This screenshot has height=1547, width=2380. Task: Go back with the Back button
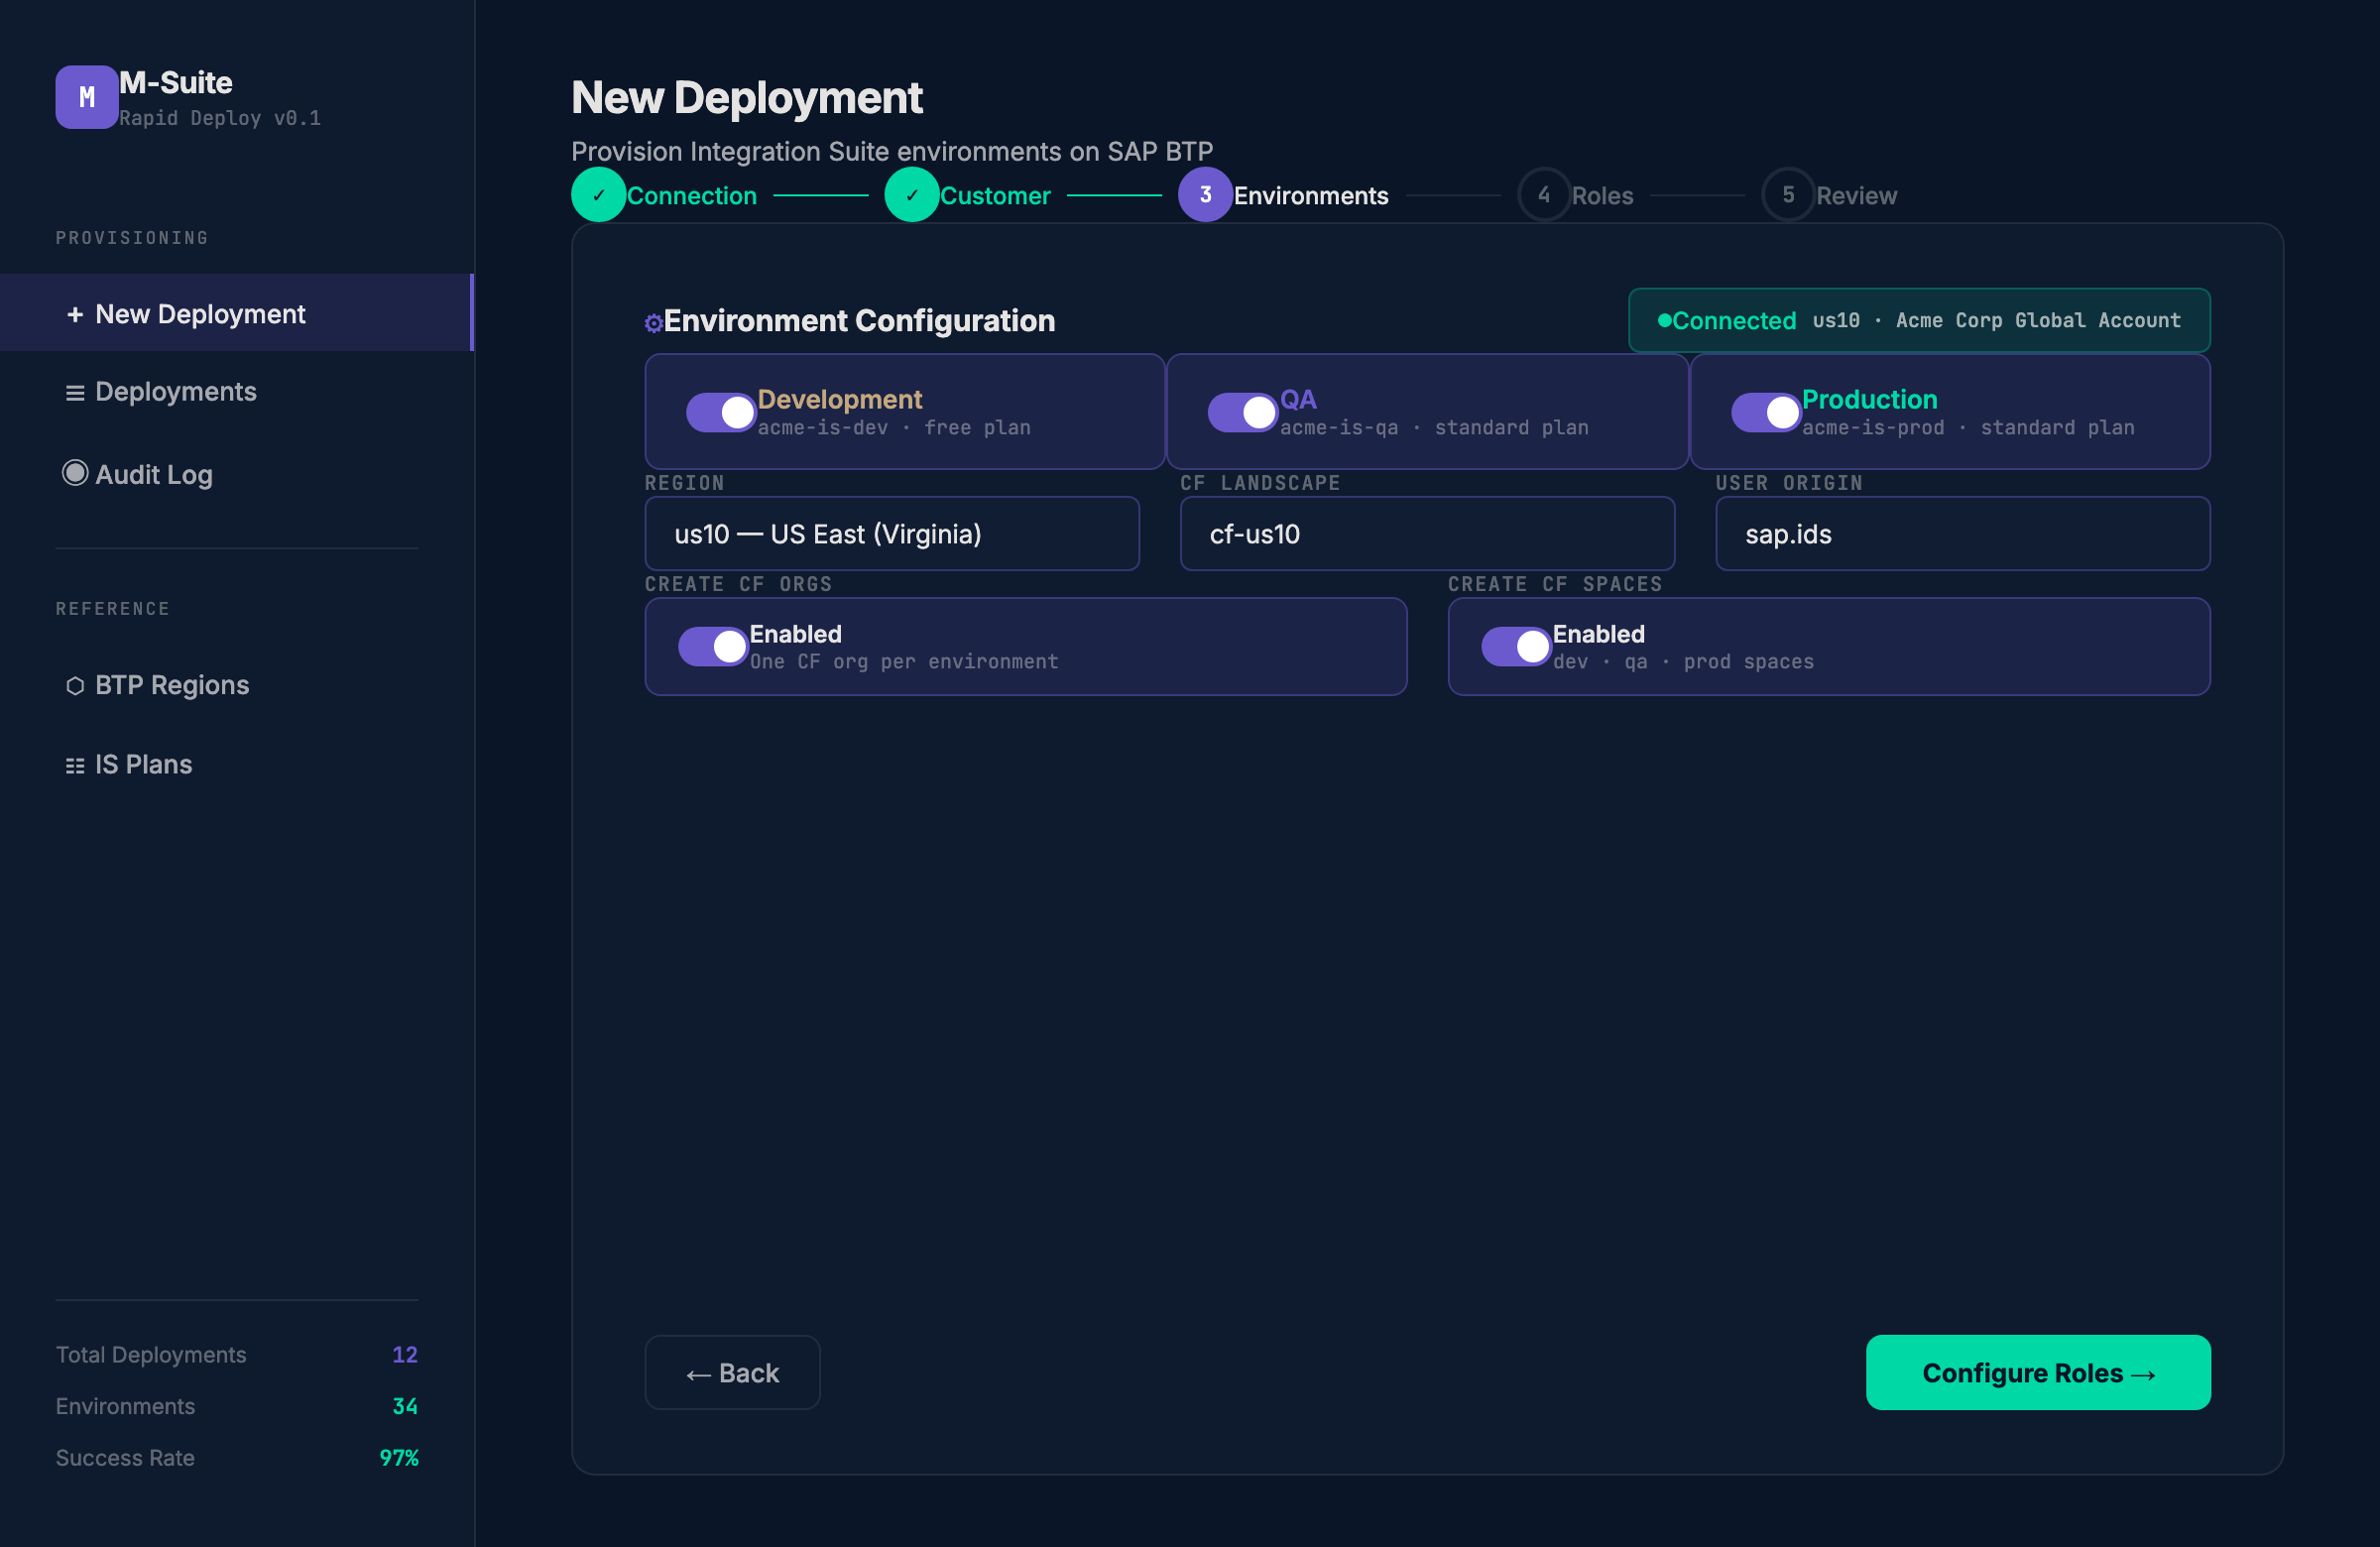coord(732,1373)
